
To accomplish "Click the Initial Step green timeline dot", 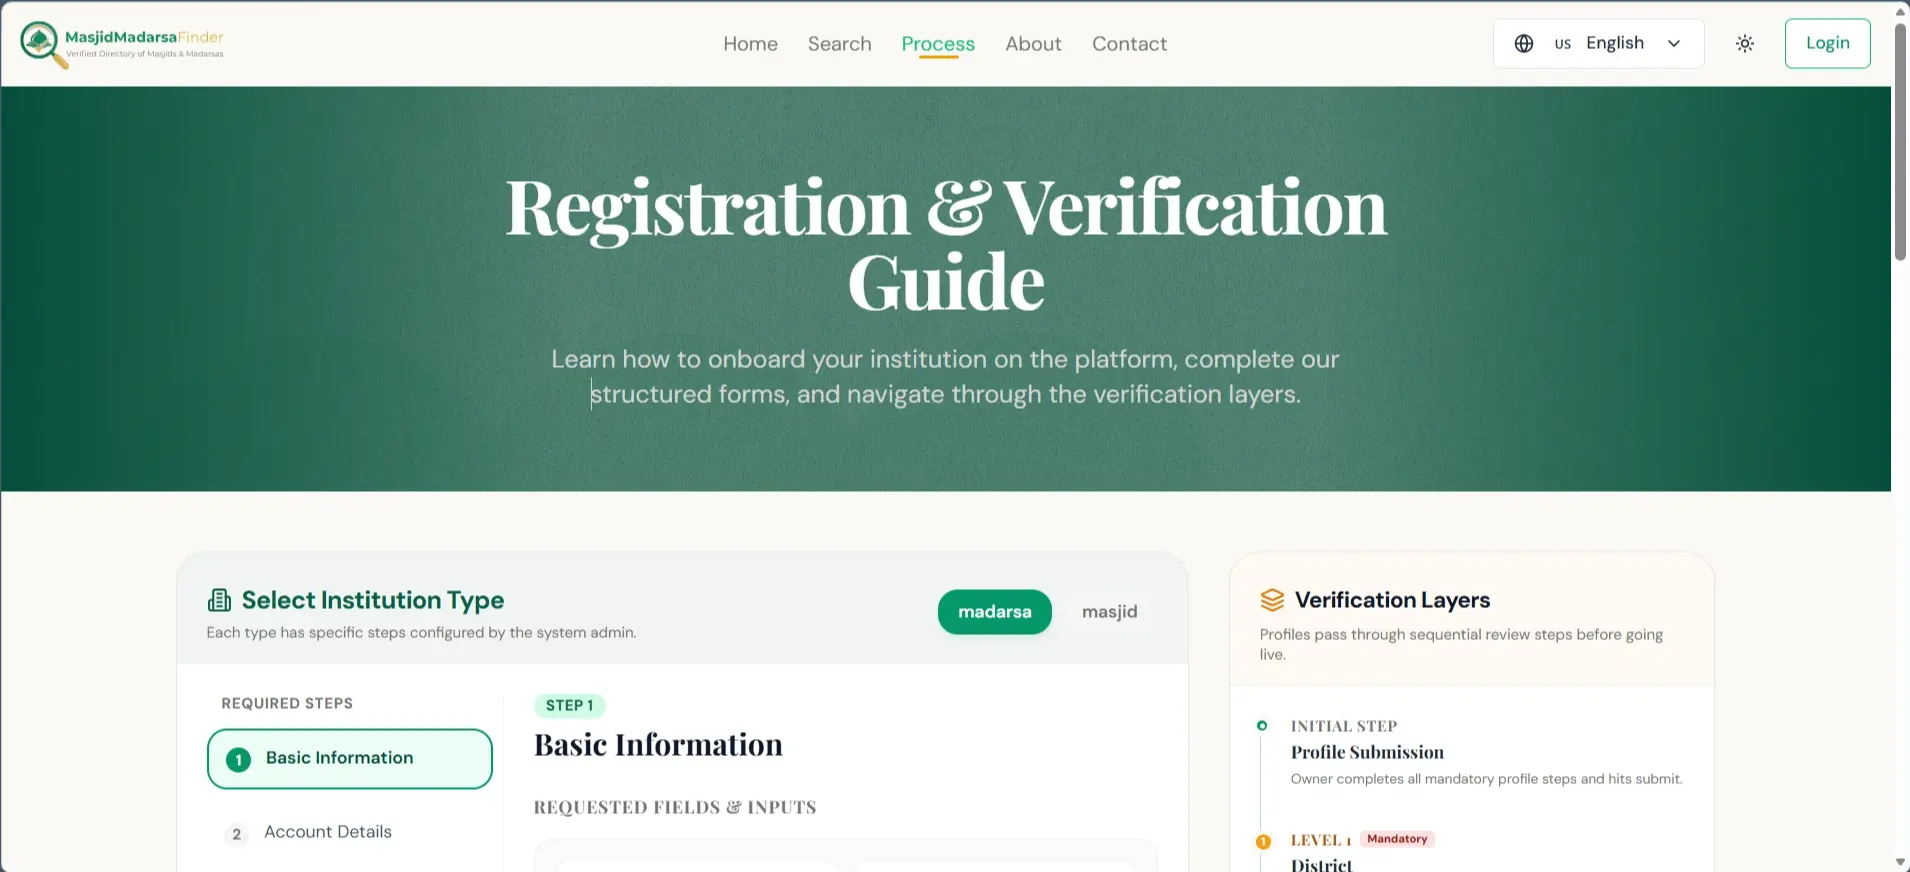I will click(1262, 725).
